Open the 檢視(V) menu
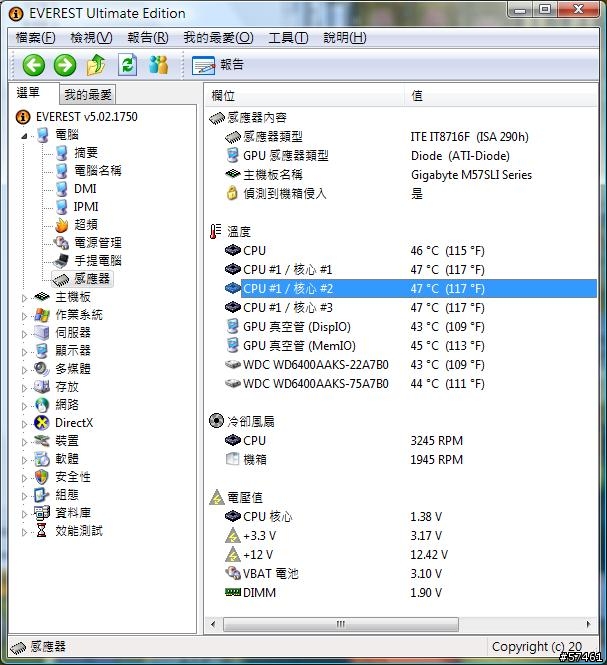The image size is (607, 665). click(91, 38)
